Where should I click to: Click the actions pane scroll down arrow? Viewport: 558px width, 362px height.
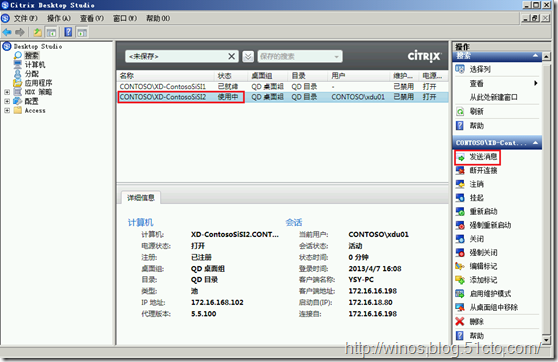[546, 340]
